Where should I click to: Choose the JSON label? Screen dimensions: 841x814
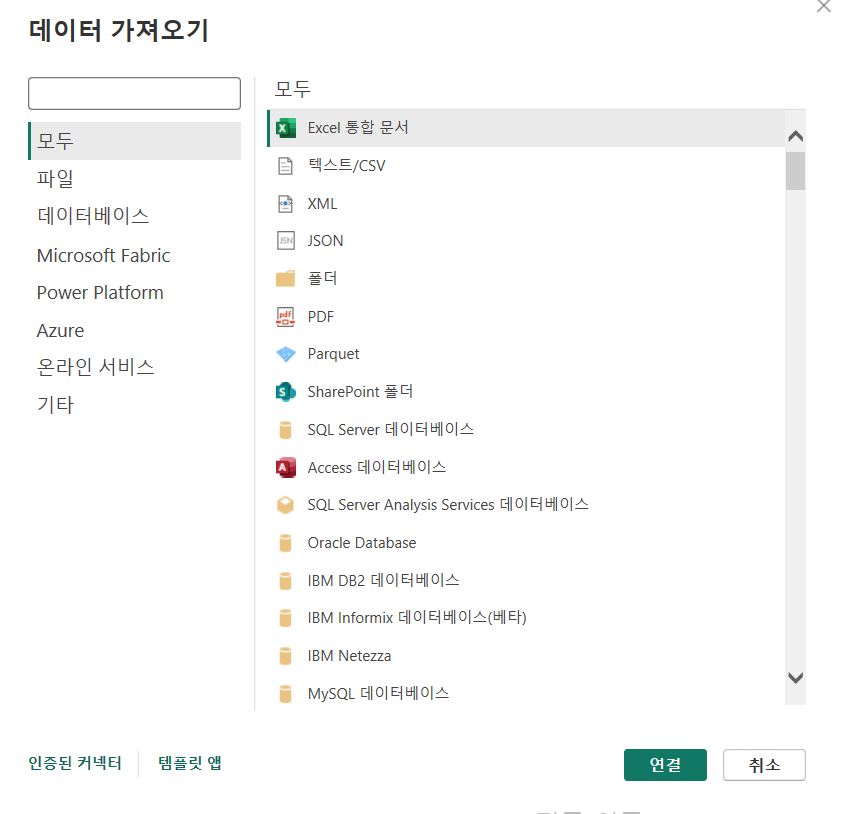click(x=325, y=241)
